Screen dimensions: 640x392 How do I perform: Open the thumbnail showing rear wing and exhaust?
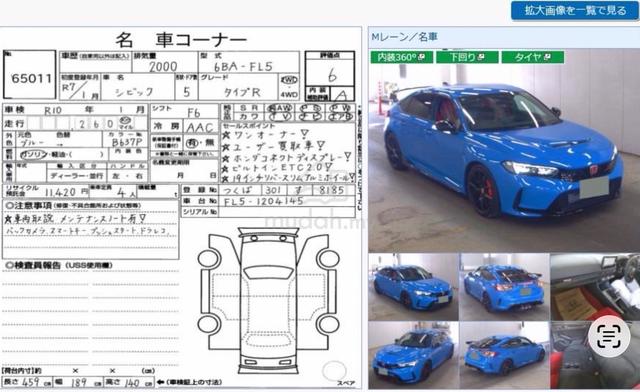(x=504, y=287)
